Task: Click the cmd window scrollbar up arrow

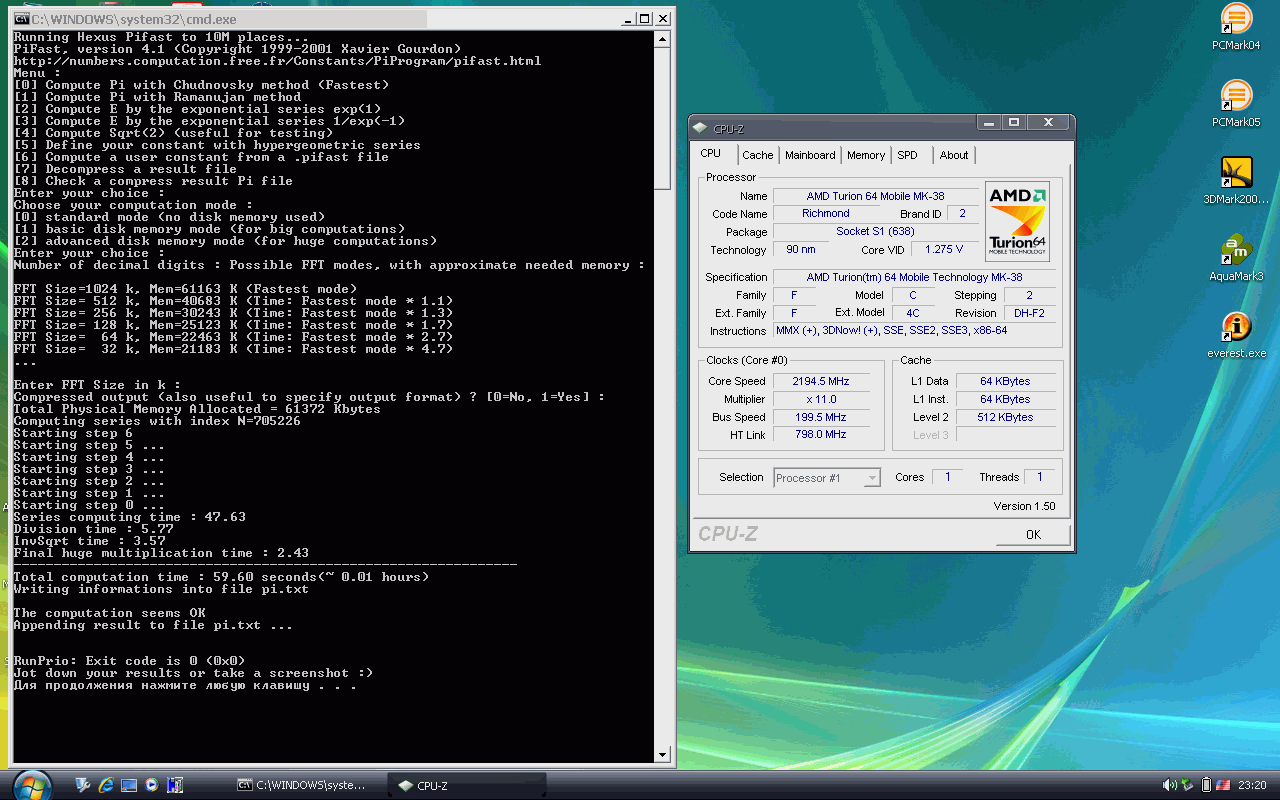Action: [x=662, y=39]
